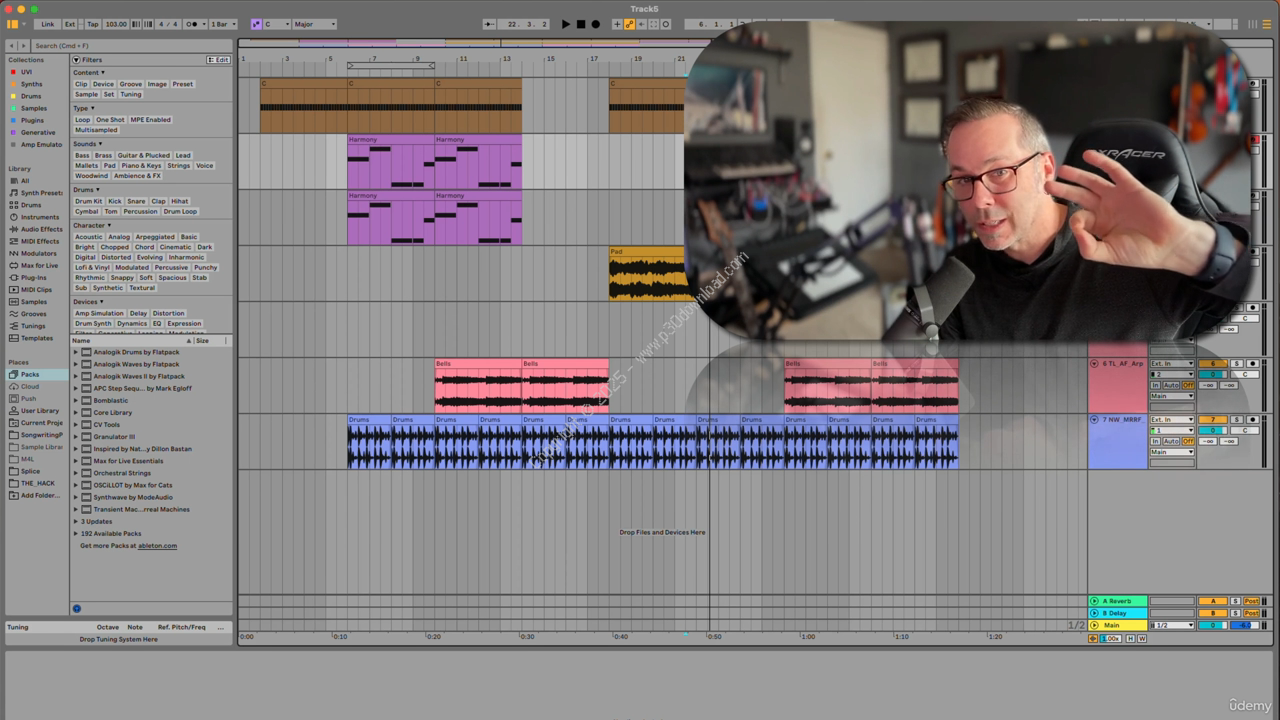Image resolution: width=1280 pixels, height=720 pixels.
Task: Toggle the Capture MIDI button
Action: coord(654,24)
